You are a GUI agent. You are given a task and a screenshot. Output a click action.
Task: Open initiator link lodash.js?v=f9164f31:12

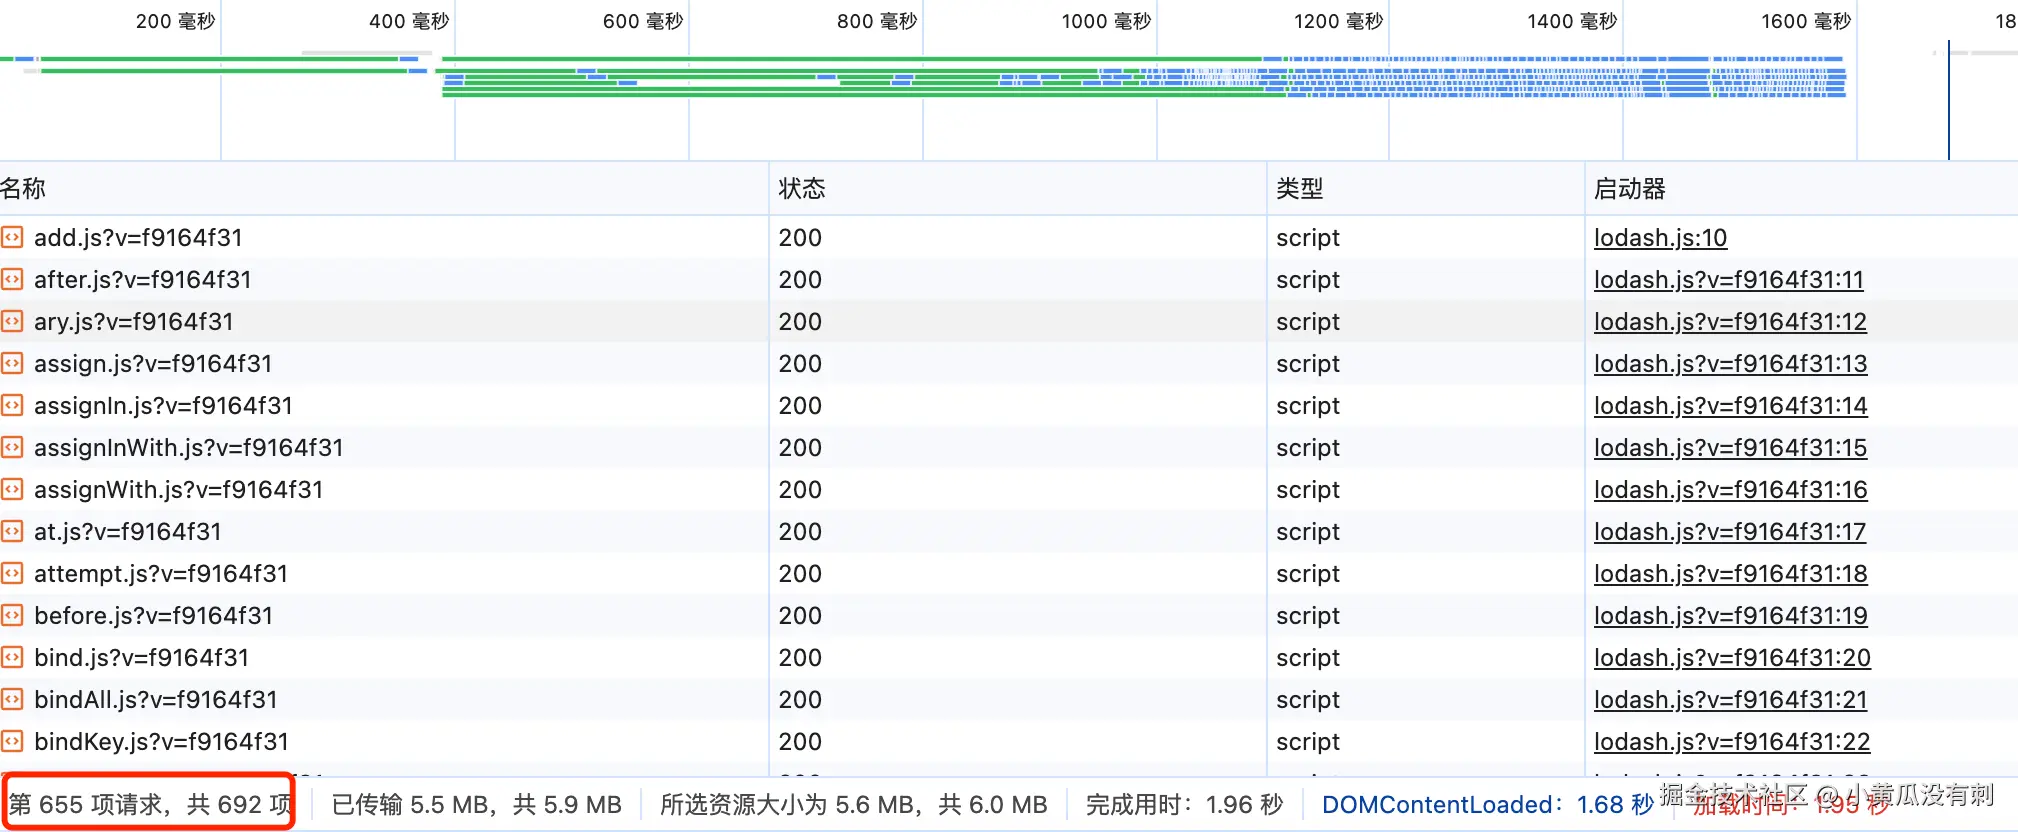tap(1730, 322)
